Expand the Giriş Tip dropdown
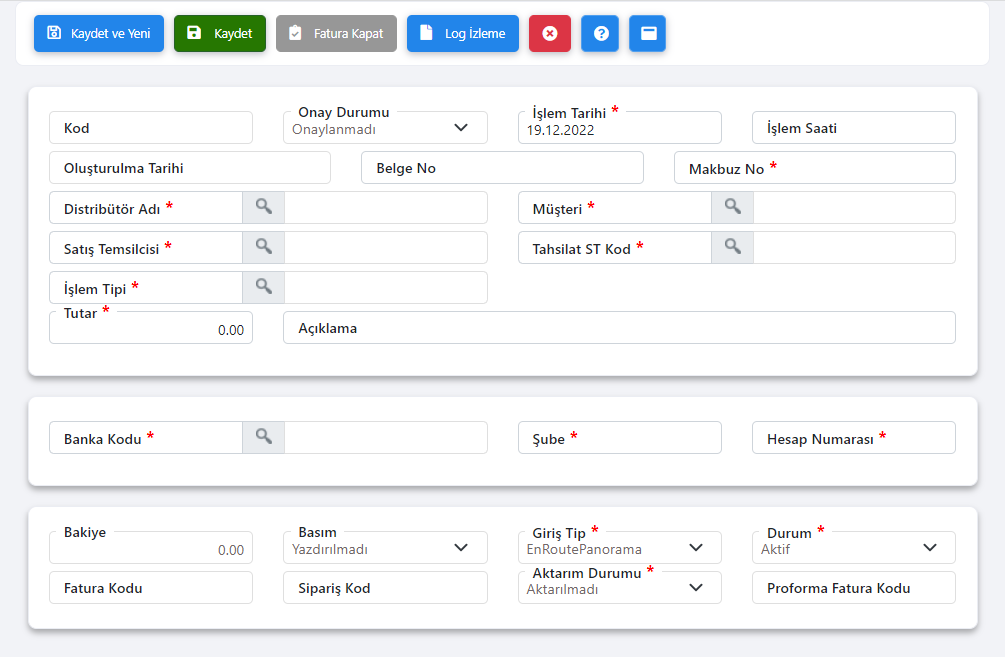 click(696, 548)
